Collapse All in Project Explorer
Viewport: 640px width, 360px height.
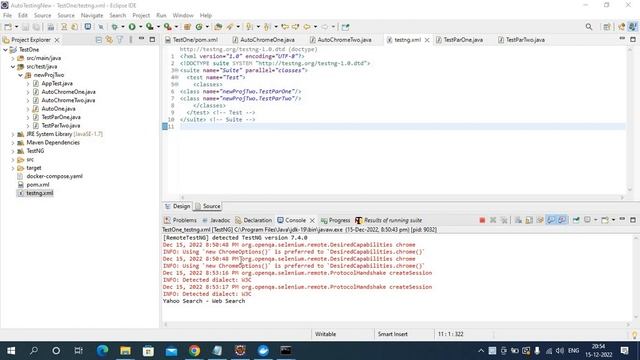99,40
